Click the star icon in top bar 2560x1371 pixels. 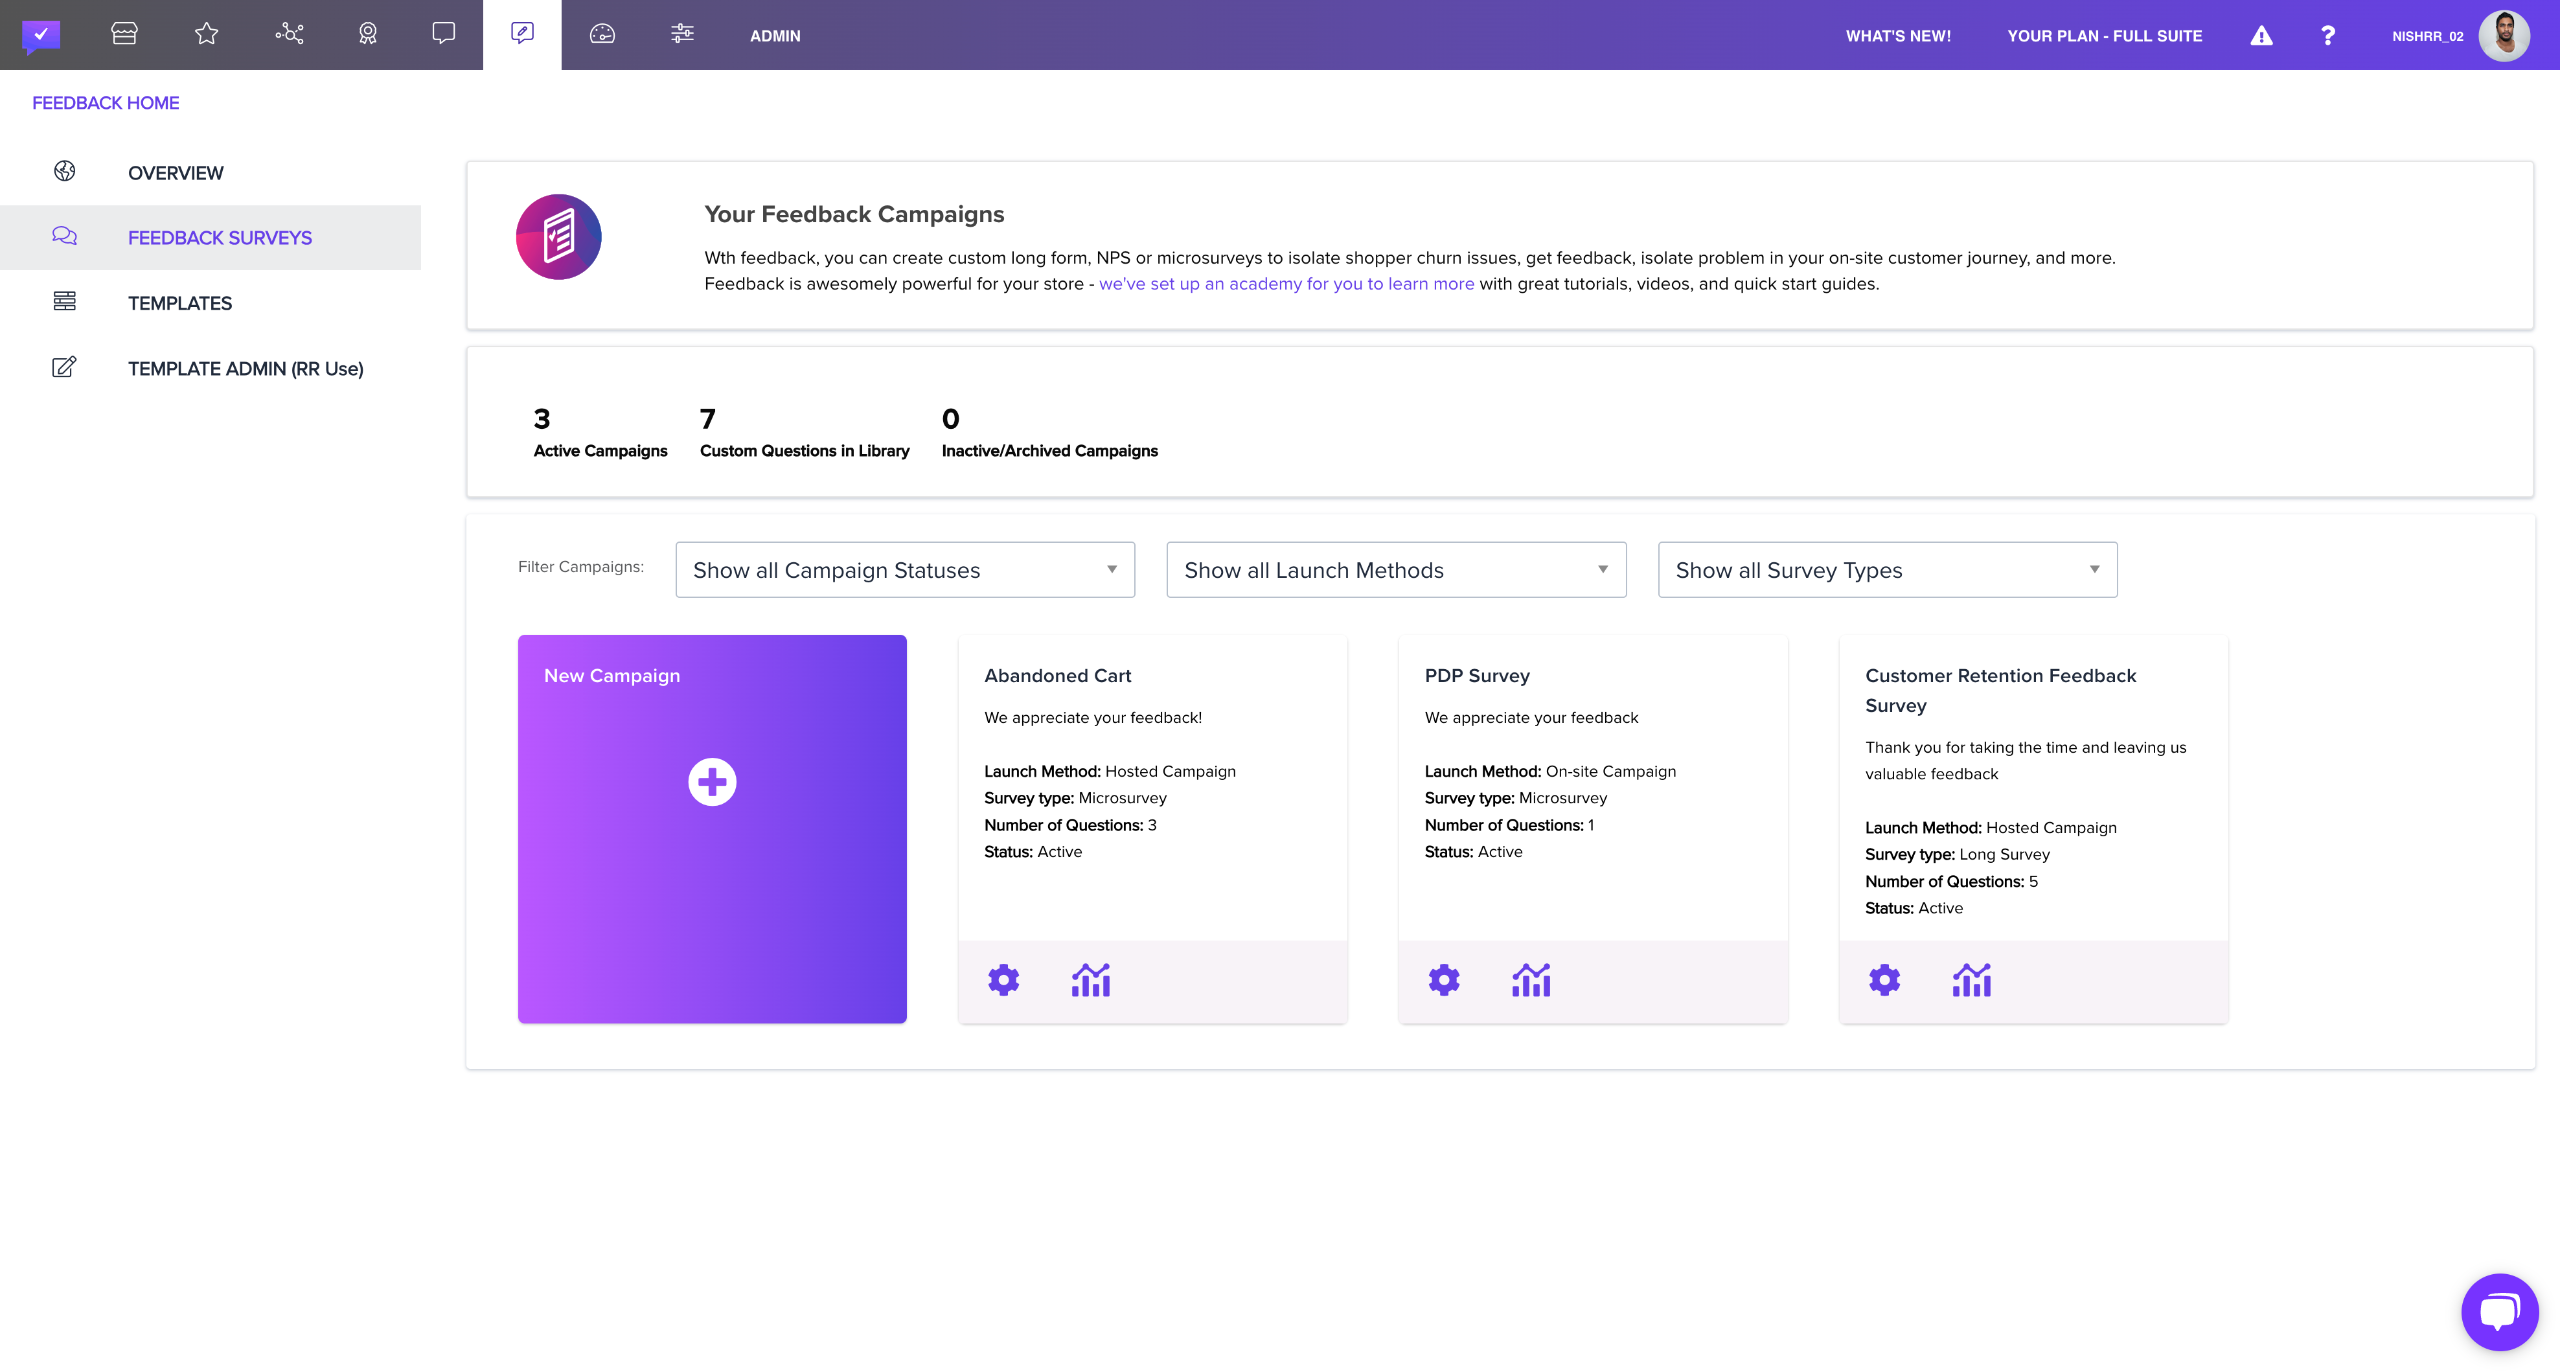click(206, 34)
